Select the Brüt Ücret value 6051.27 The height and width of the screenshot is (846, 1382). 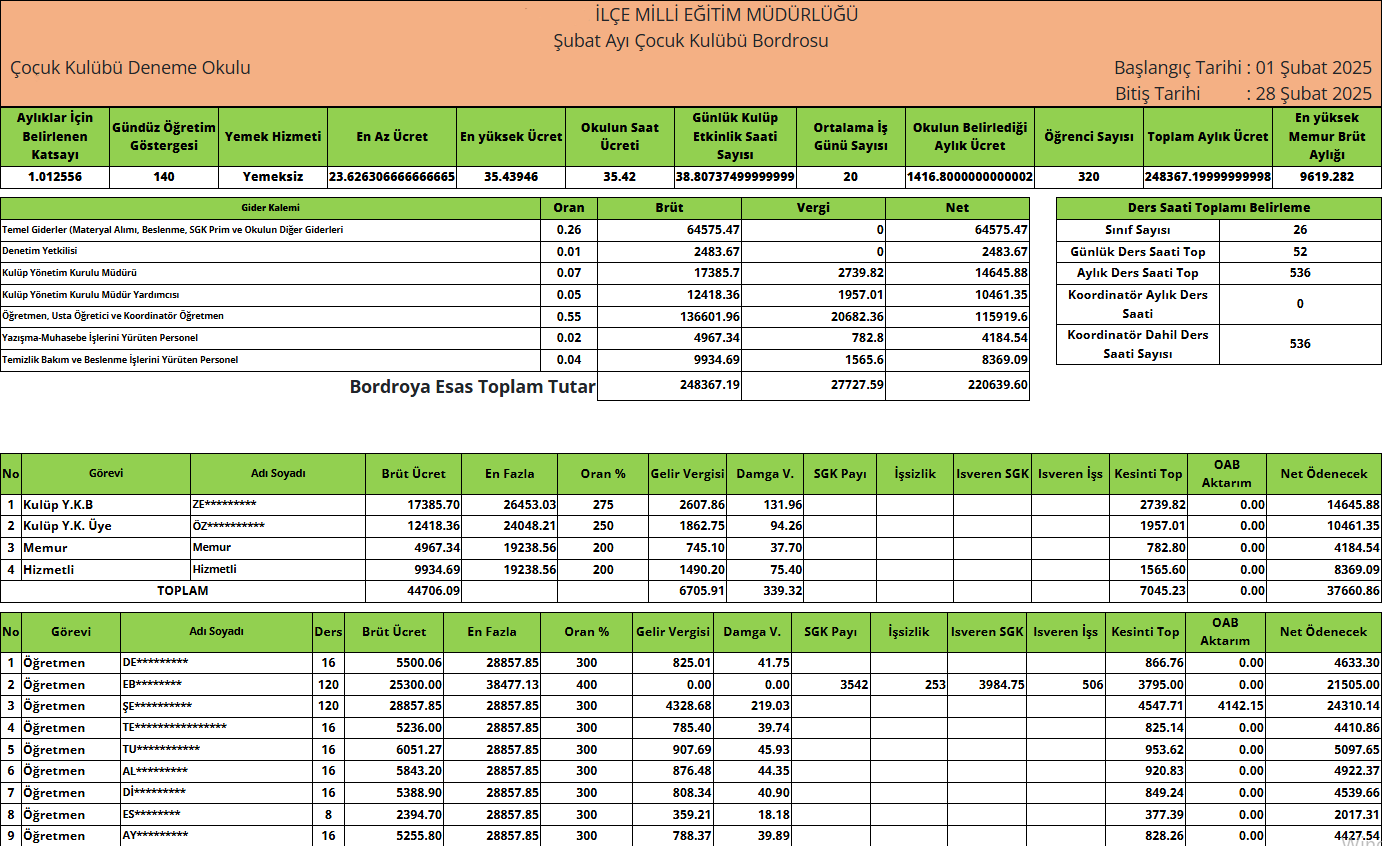point(419,750)
